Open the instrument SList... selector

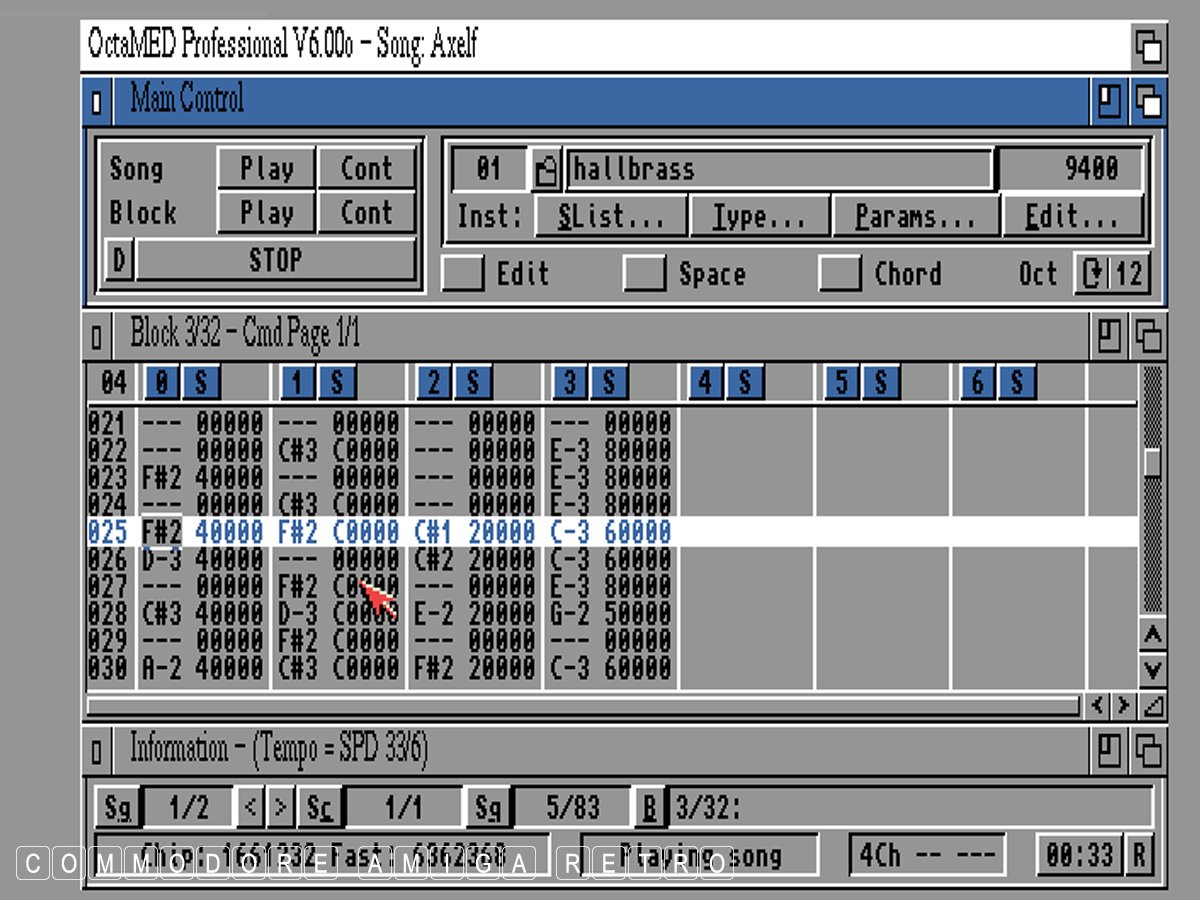(611, 217)
